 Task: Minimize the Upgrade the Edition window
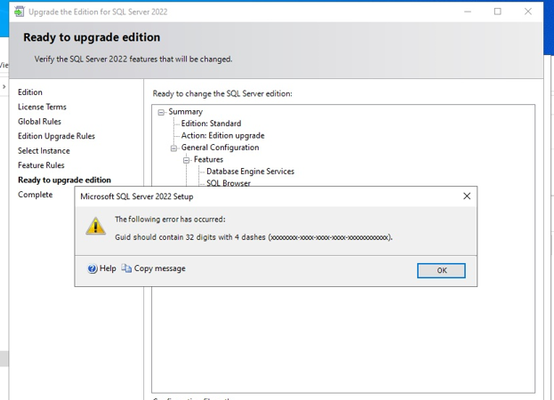pyautogui.click(x=467, y=12)
